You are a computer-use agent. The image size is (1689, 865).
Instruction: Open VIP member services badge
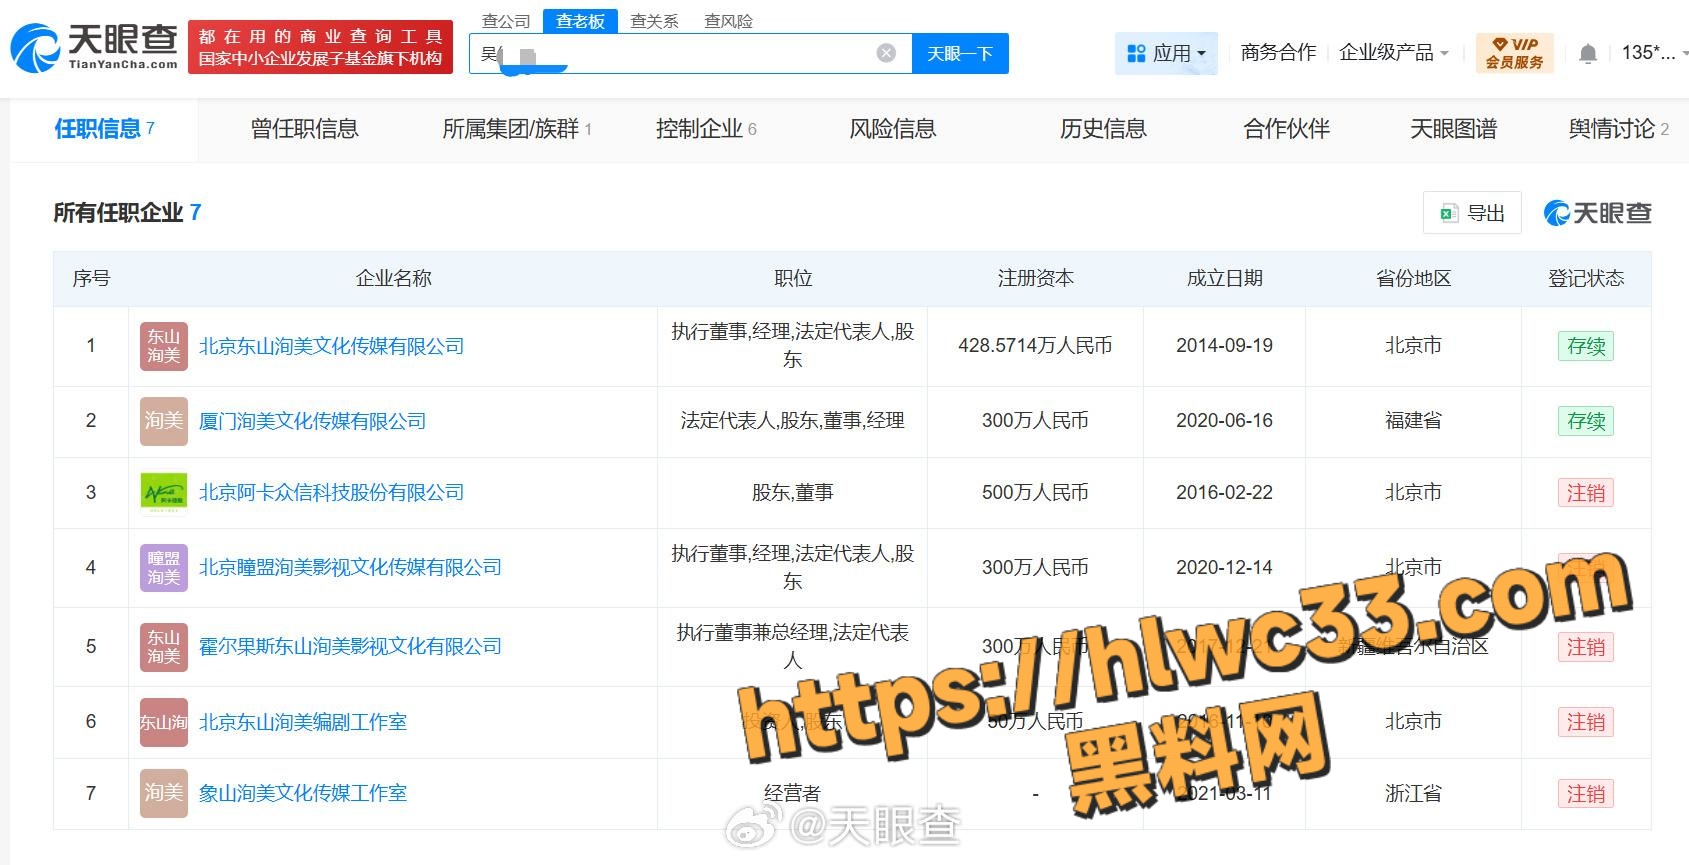click(1514, 53)
